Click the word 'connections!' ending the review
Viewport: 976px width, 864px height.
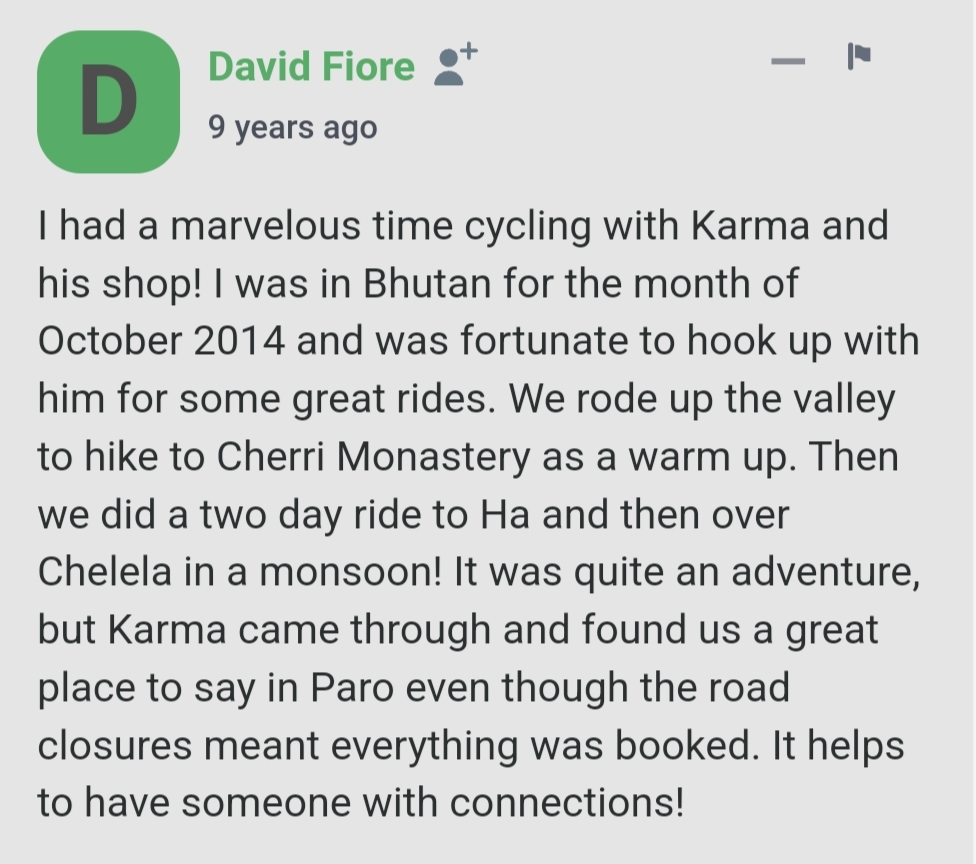tap(567, 802)
